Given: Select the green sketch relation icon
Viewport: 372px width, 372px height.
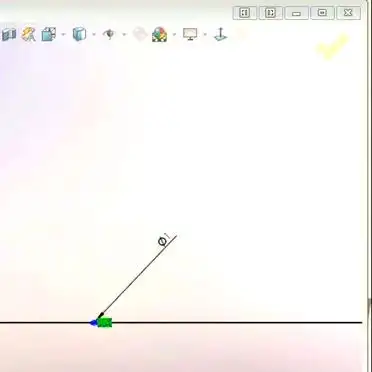Looking at the screenshot, I should click(x=105, y=323).
